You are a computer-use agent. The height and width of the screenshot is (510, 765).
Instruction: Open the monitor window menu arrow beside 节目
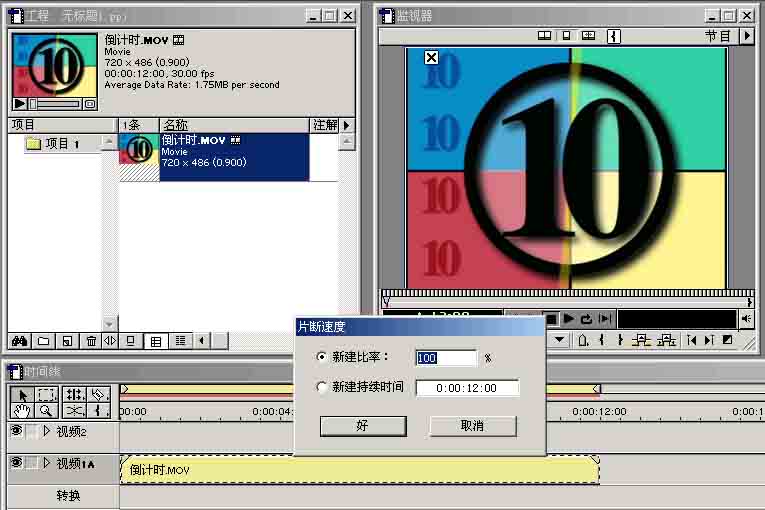(x=747, y=36)
